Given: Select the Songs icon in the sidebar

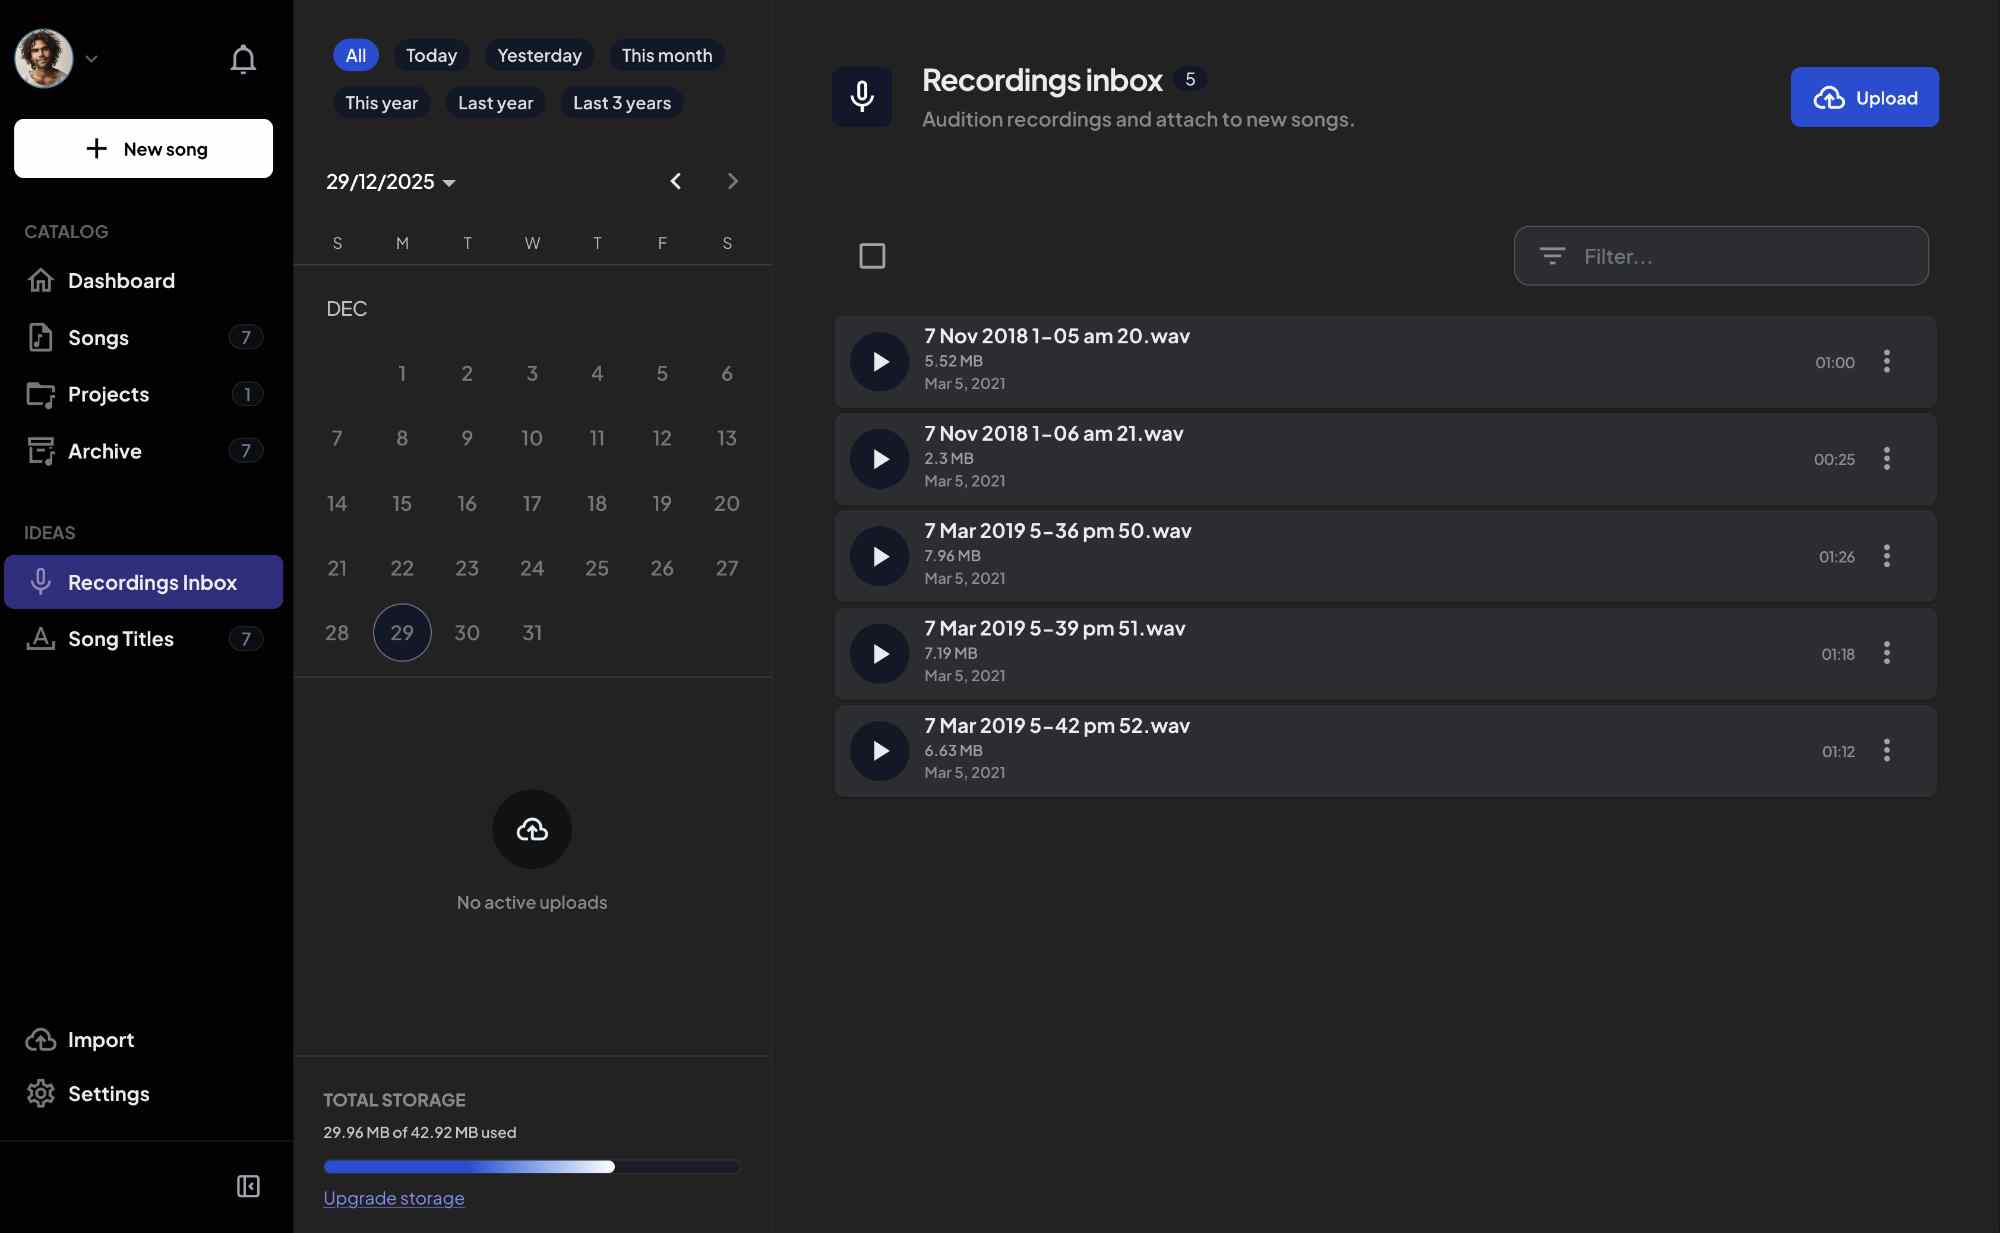Looking at the screenshot, I should (x=39, y=337).
